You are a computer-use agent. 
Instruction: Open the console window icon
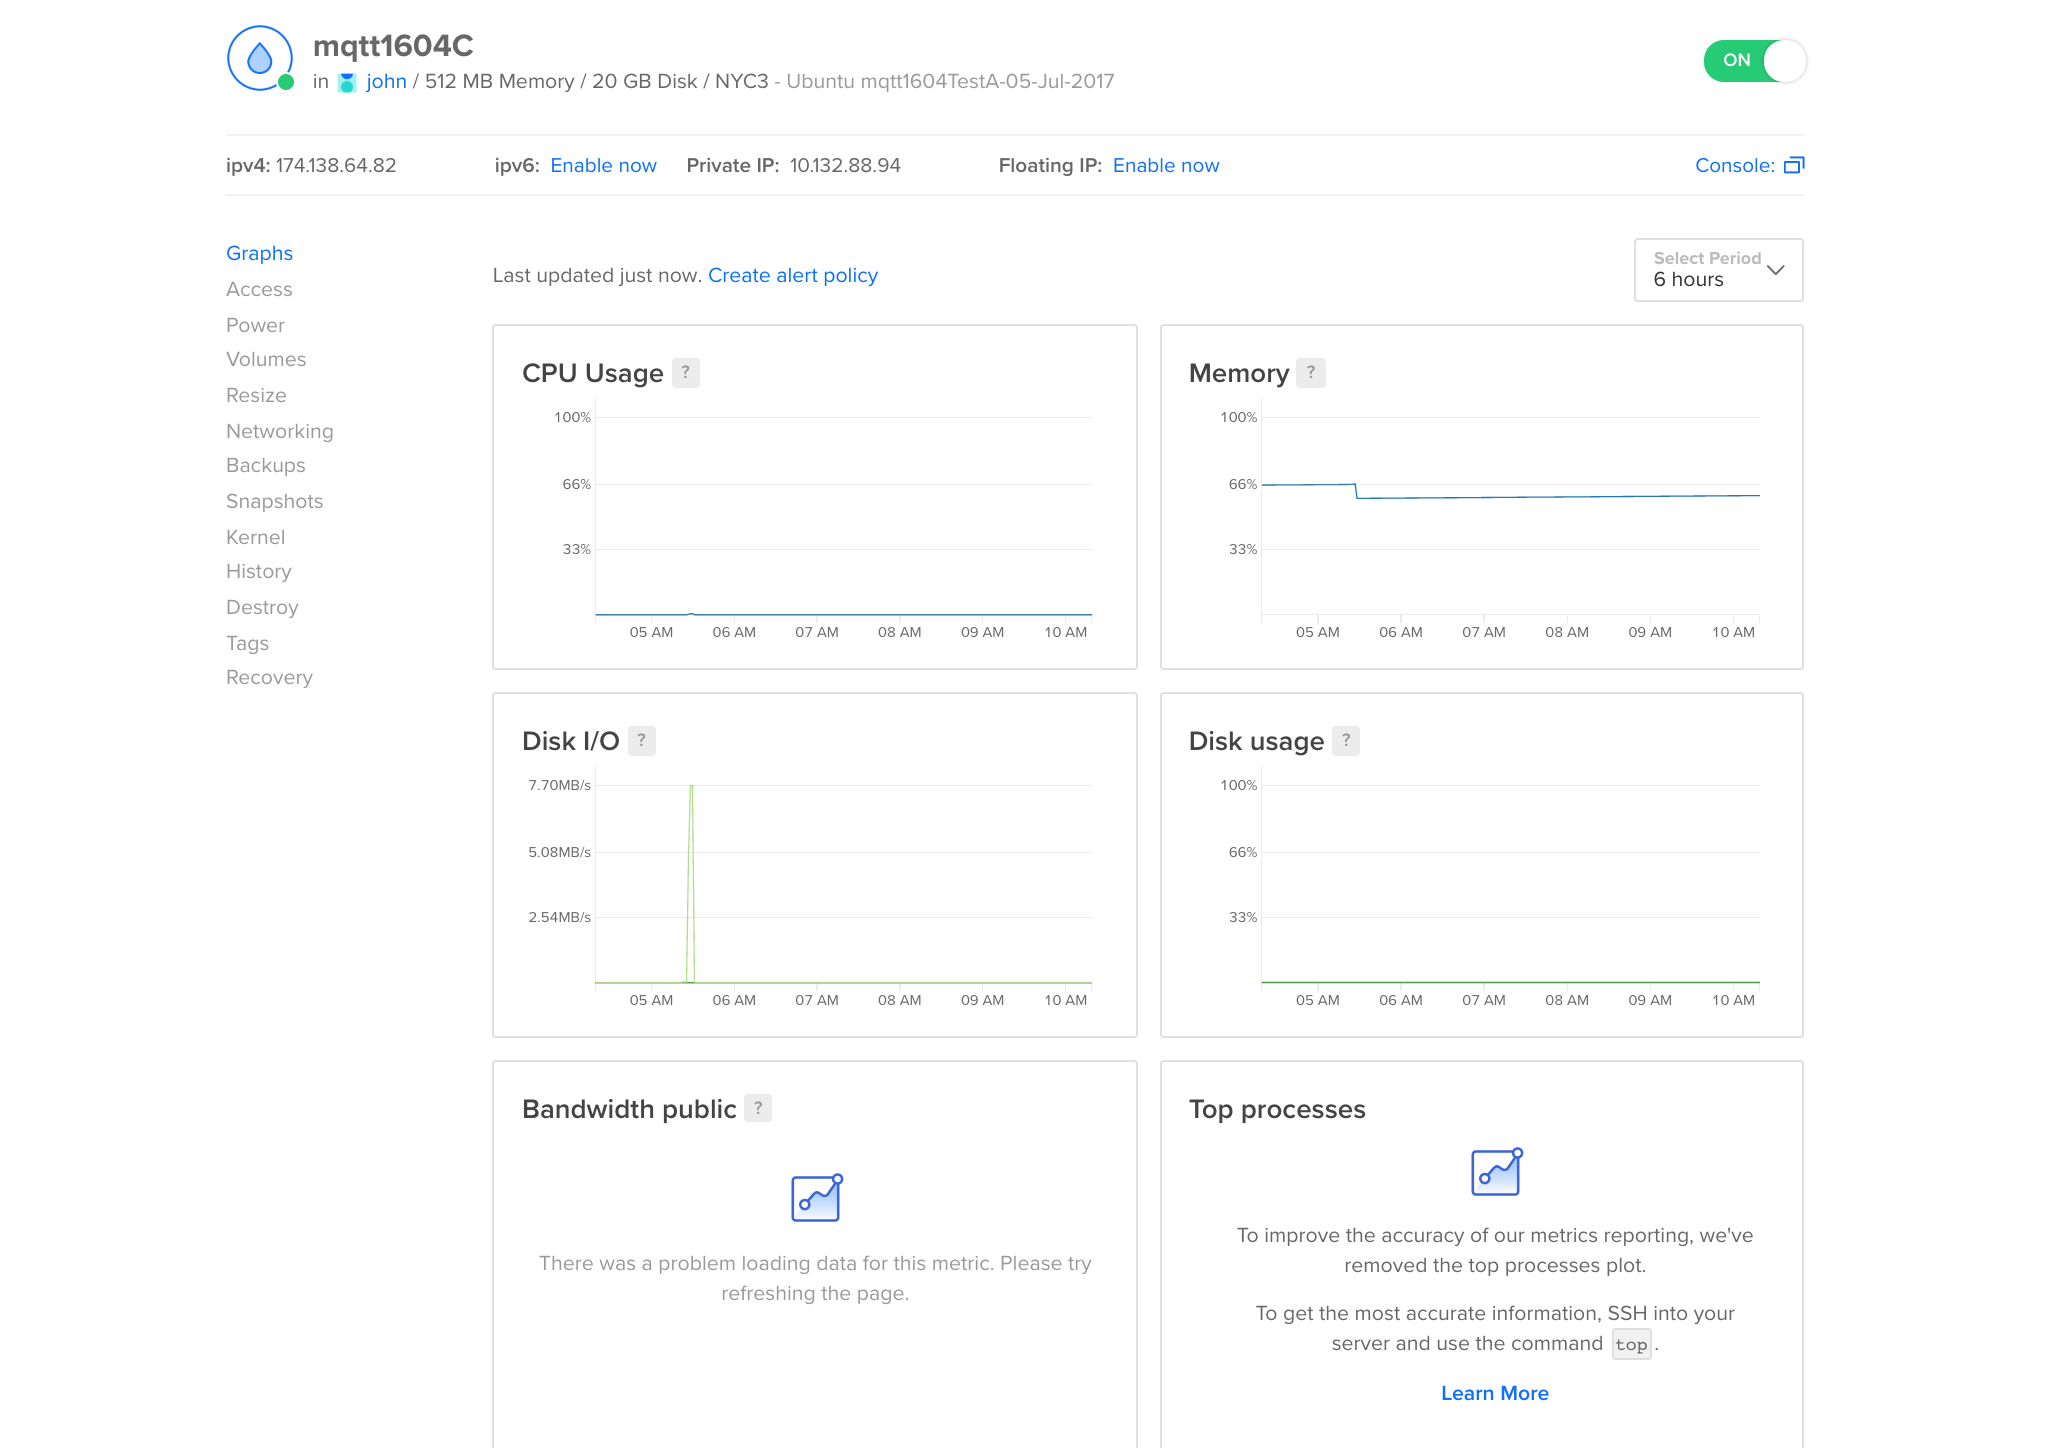pyautogui.click(x=1794, y=165)
